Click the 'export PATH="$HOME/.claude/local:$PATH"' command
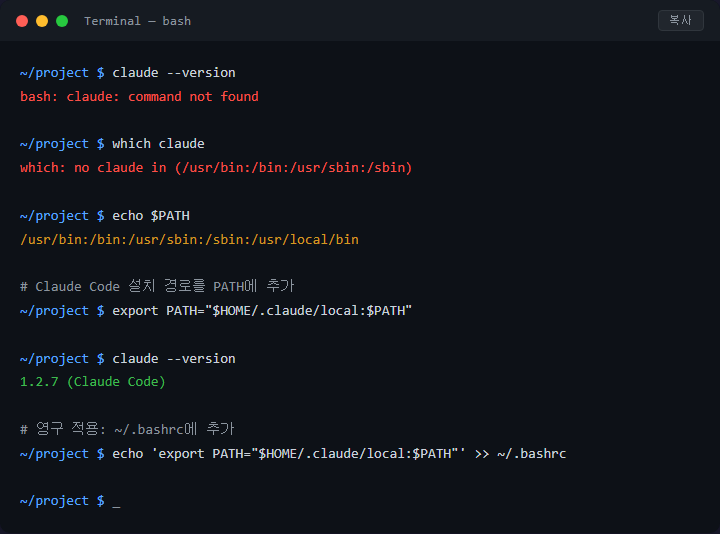 pyautogui.click(x=262, y=311)
